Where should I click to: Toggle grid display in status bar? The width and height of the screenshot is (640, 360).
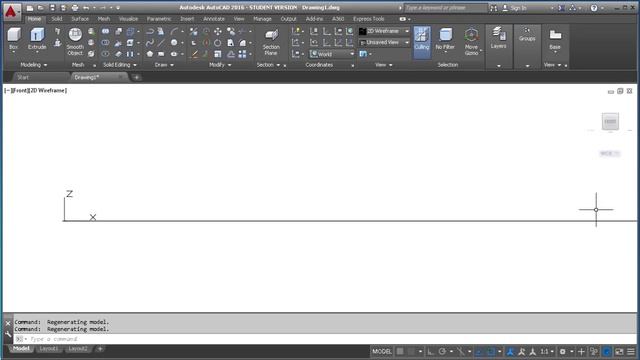tap(400, 351)
